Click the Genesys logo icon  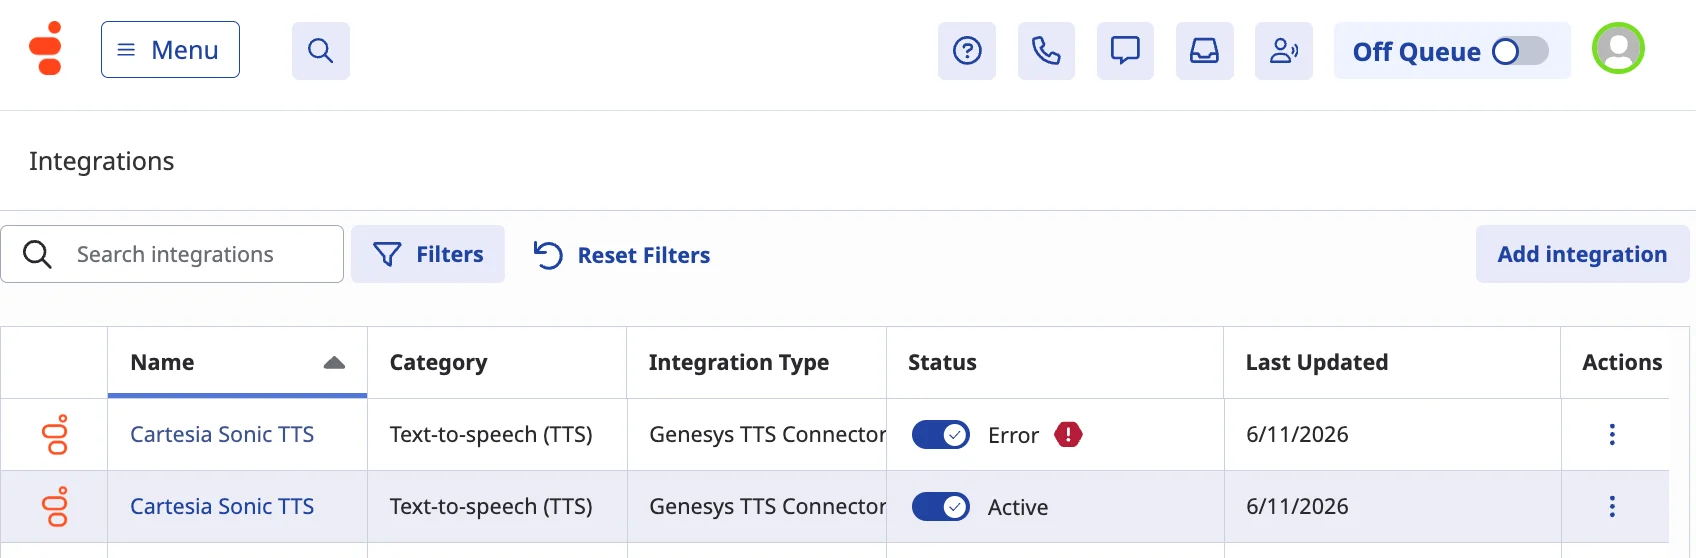[x=46, y=48]
